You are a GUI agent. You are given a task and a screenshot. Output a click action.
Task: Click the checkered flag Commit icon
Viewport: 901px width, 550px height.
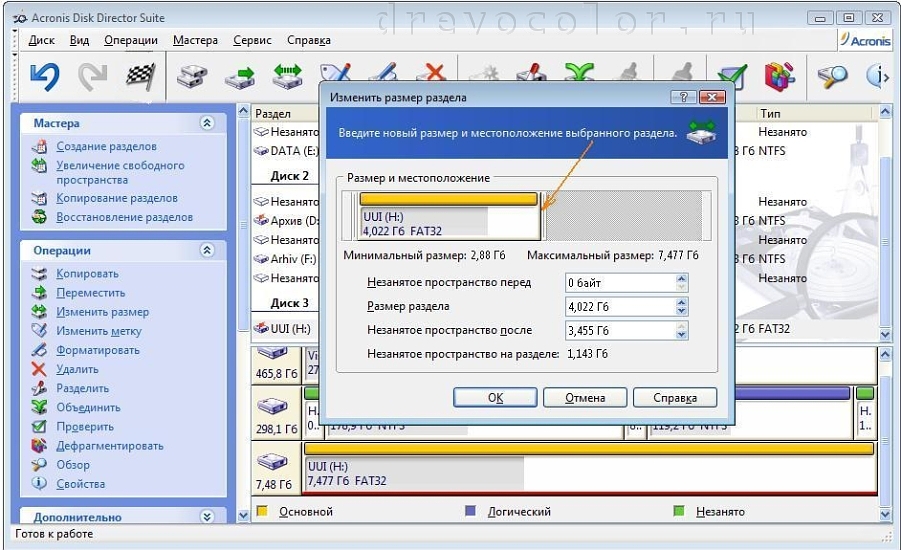(x=141, y=77)
